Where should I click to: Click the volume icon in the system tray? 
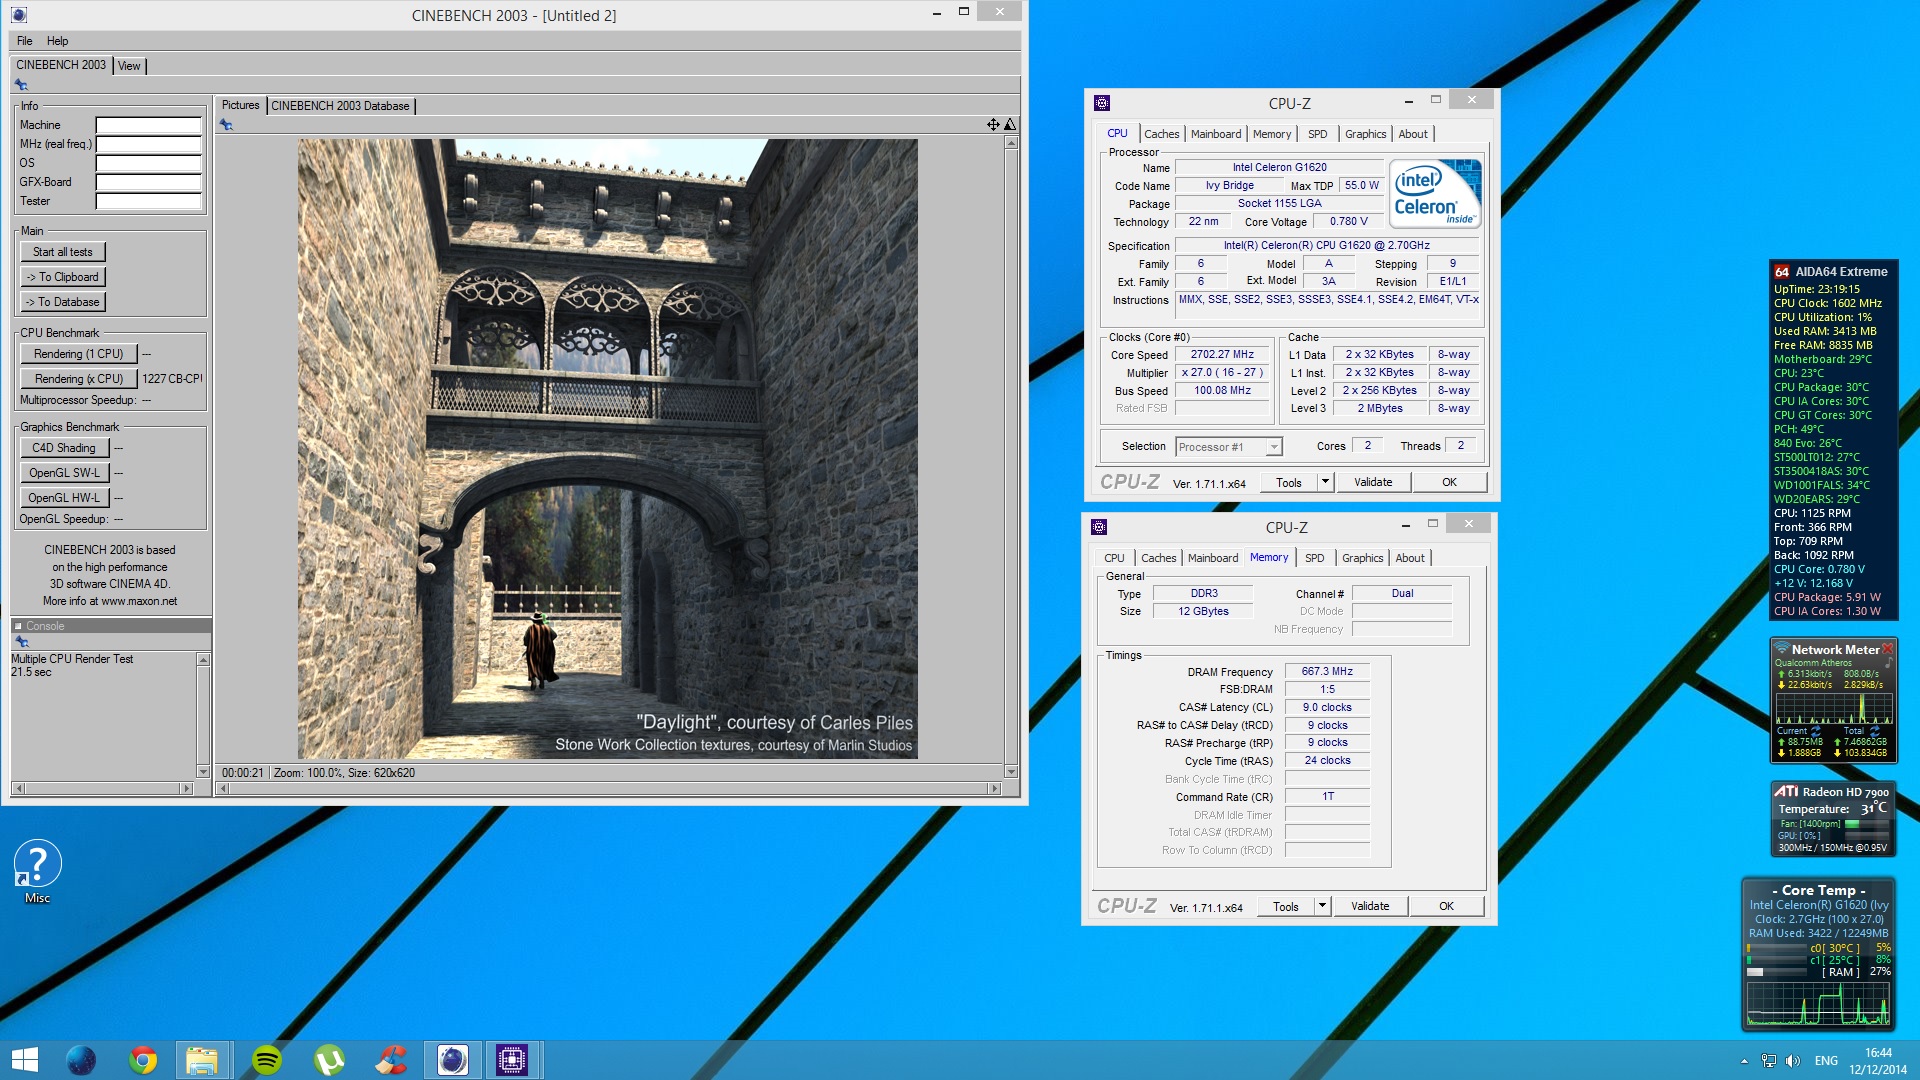(1793, 1061)
